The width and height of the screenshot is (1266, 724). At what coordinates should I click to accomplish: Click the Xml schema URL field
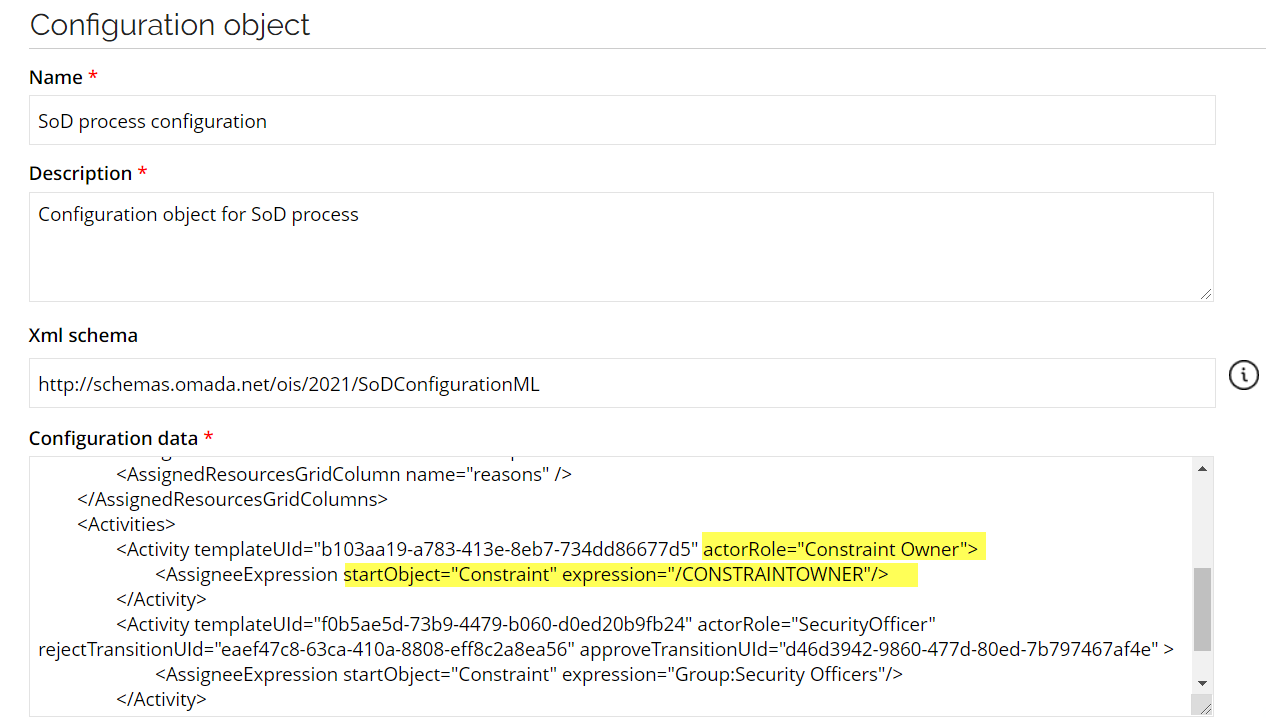(x=622, y=383)
